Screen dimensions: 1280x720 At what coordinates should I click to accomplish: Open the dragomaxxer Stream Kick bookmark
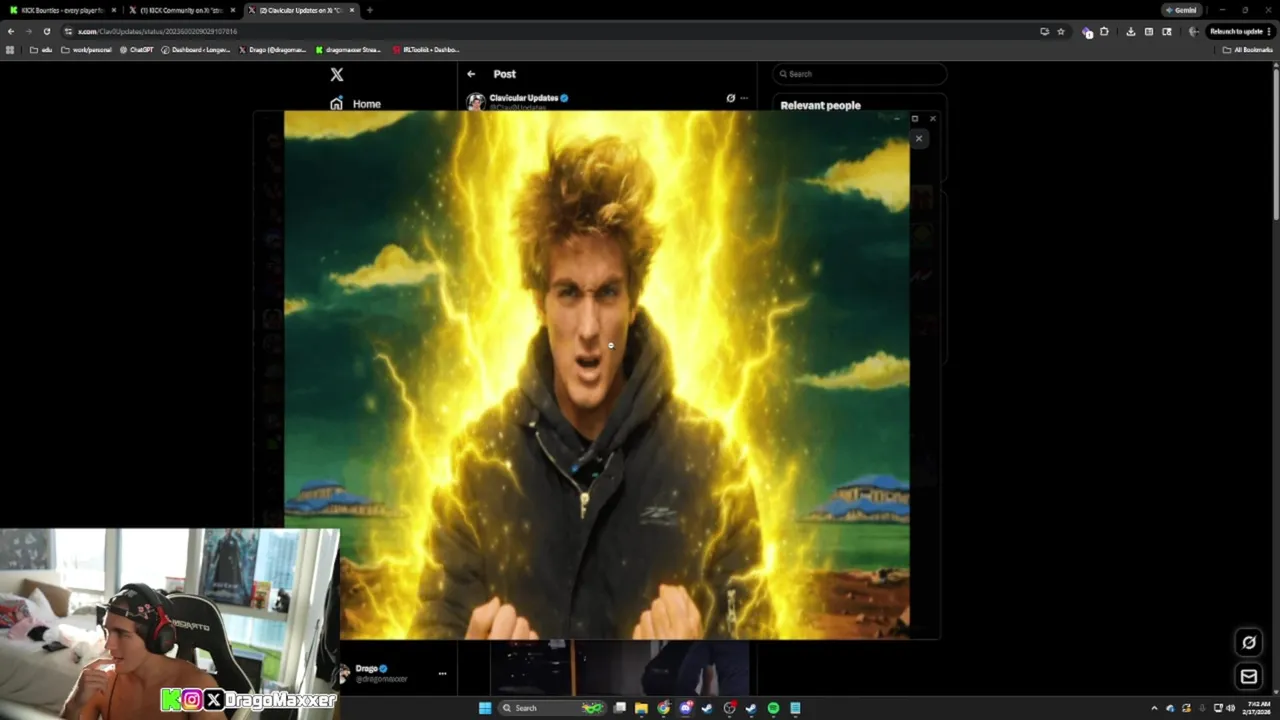(x=349, y=49)
